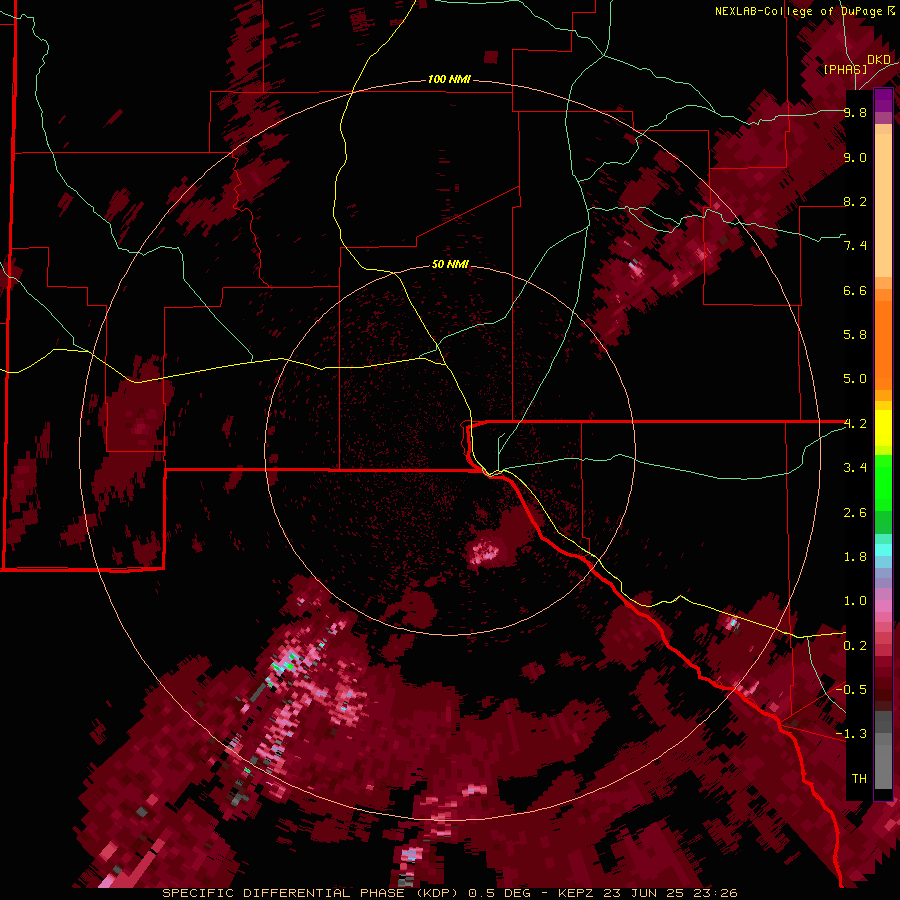Click the 5.8 scale value

point(855,334)
